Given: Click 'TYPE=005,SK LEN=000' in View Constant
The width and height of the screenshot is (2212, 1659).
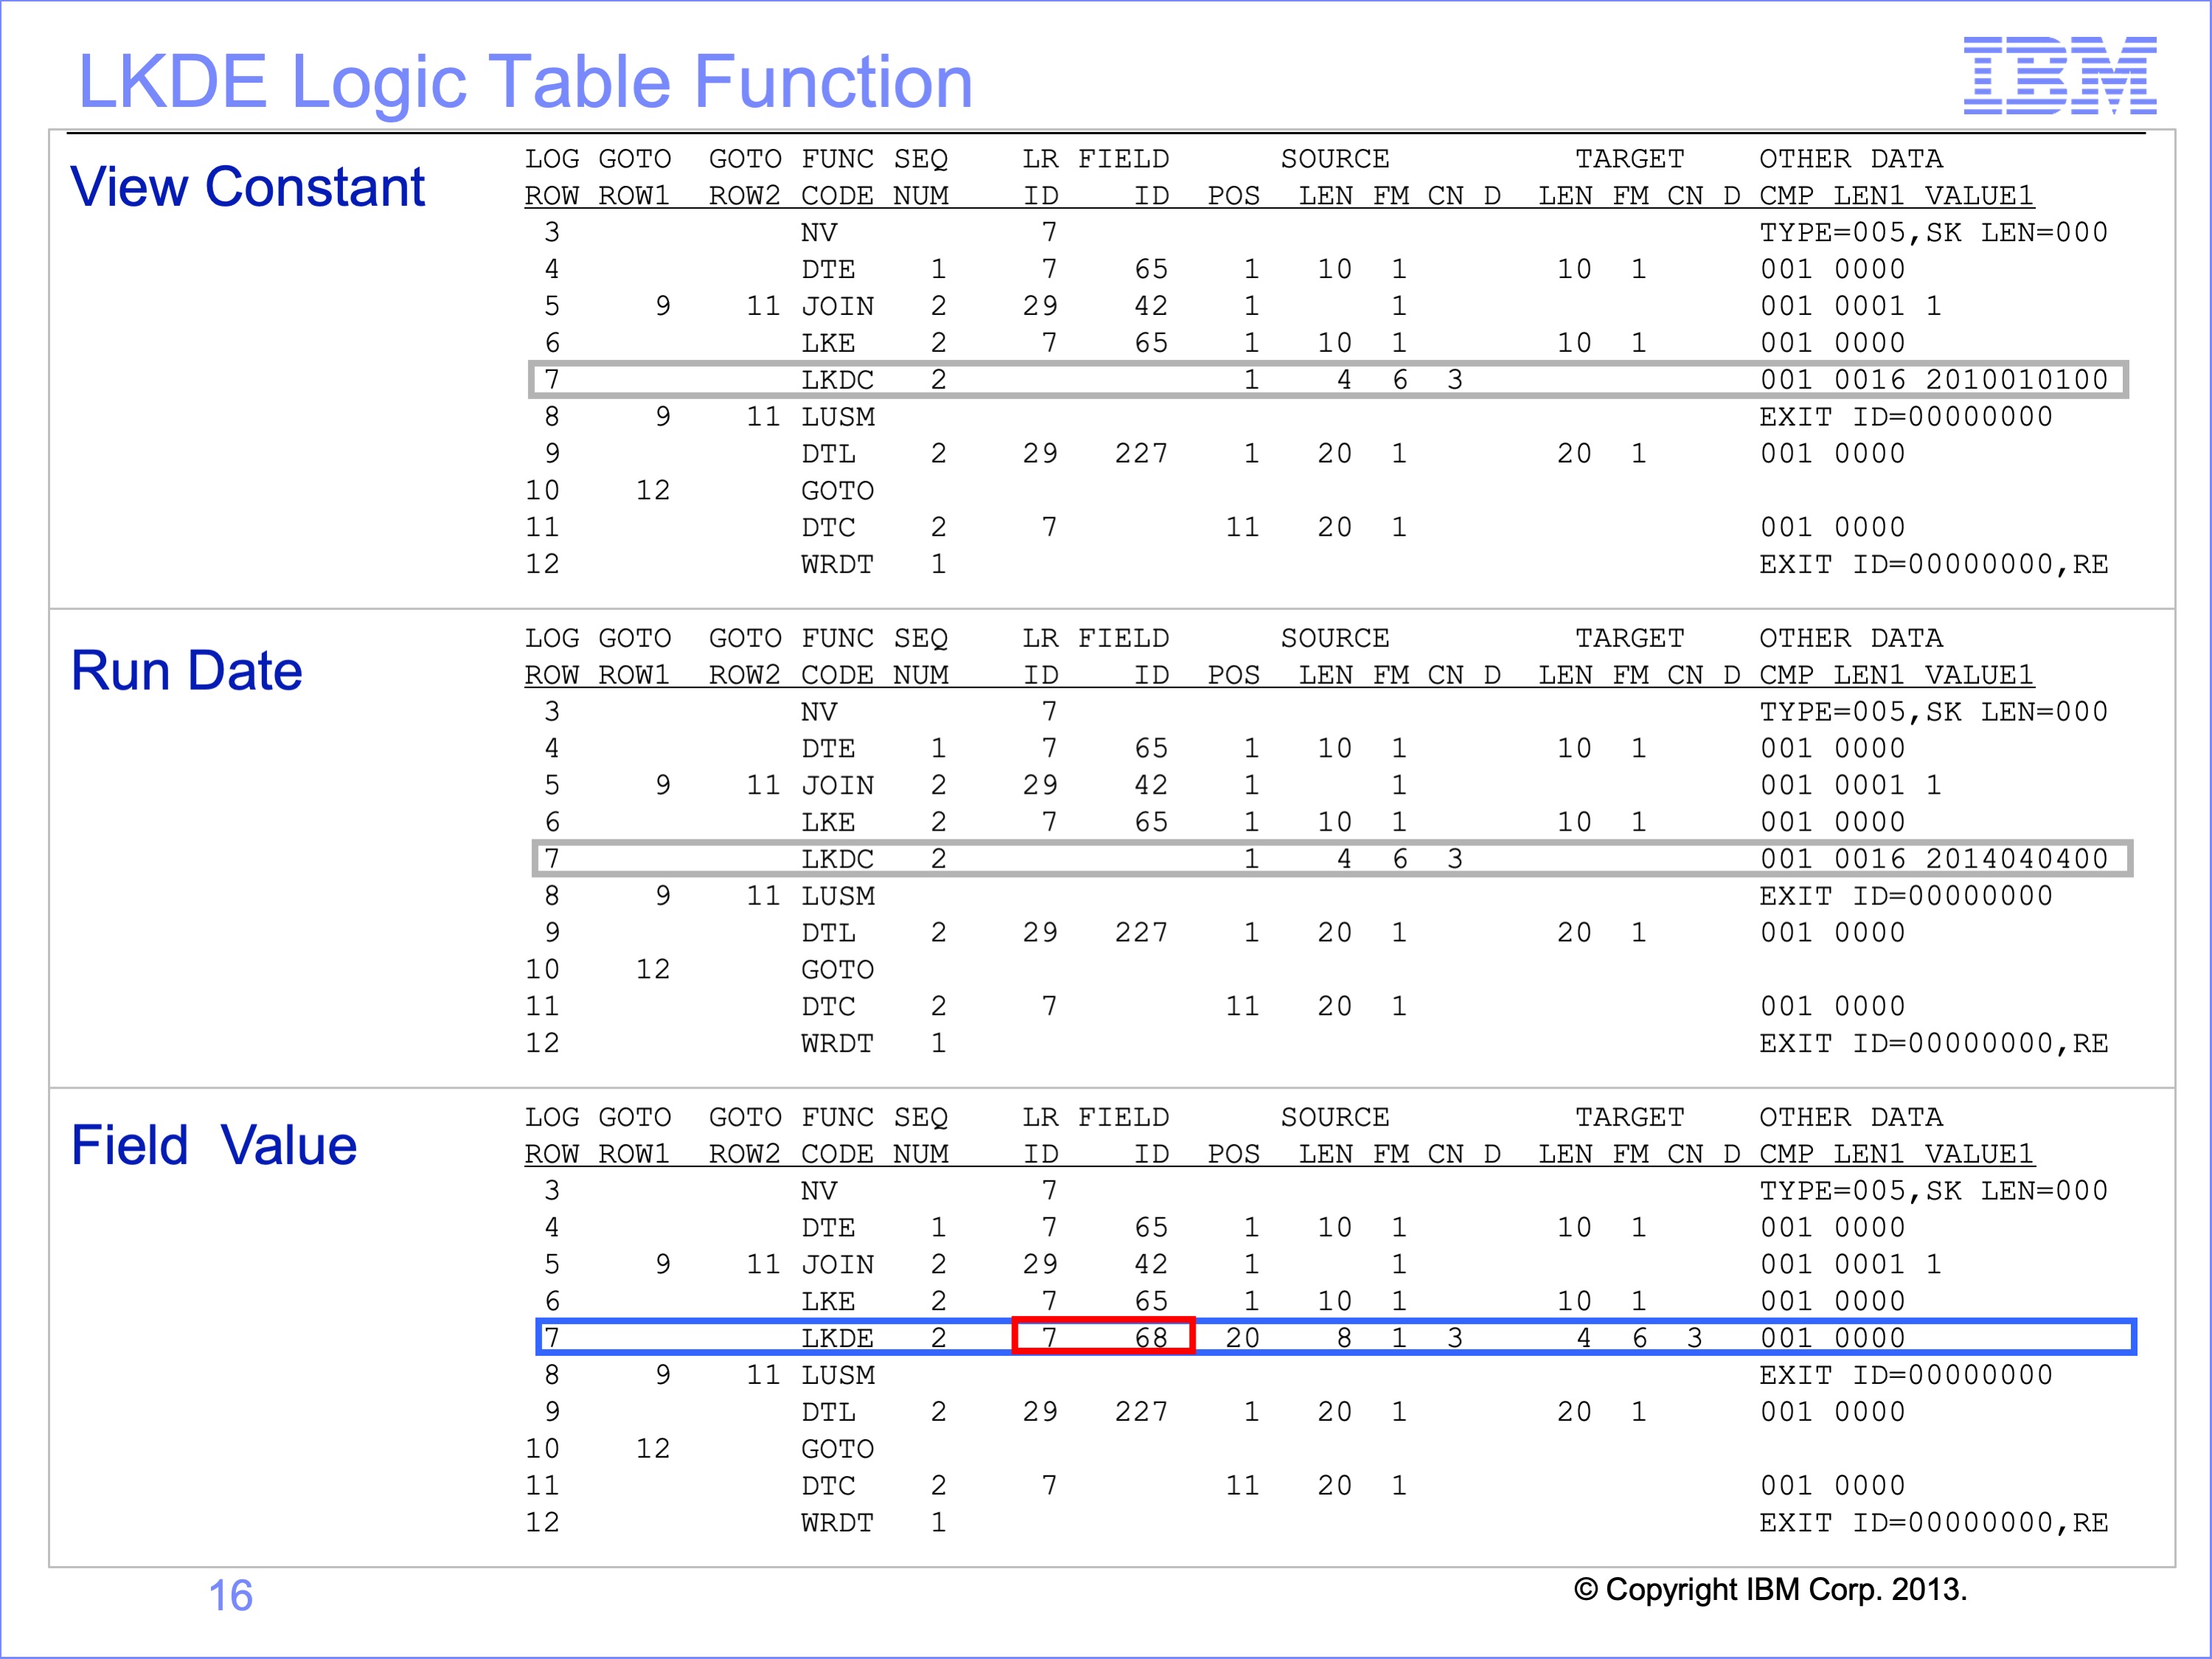Looking at the screenshot, I should [1933, 232].
